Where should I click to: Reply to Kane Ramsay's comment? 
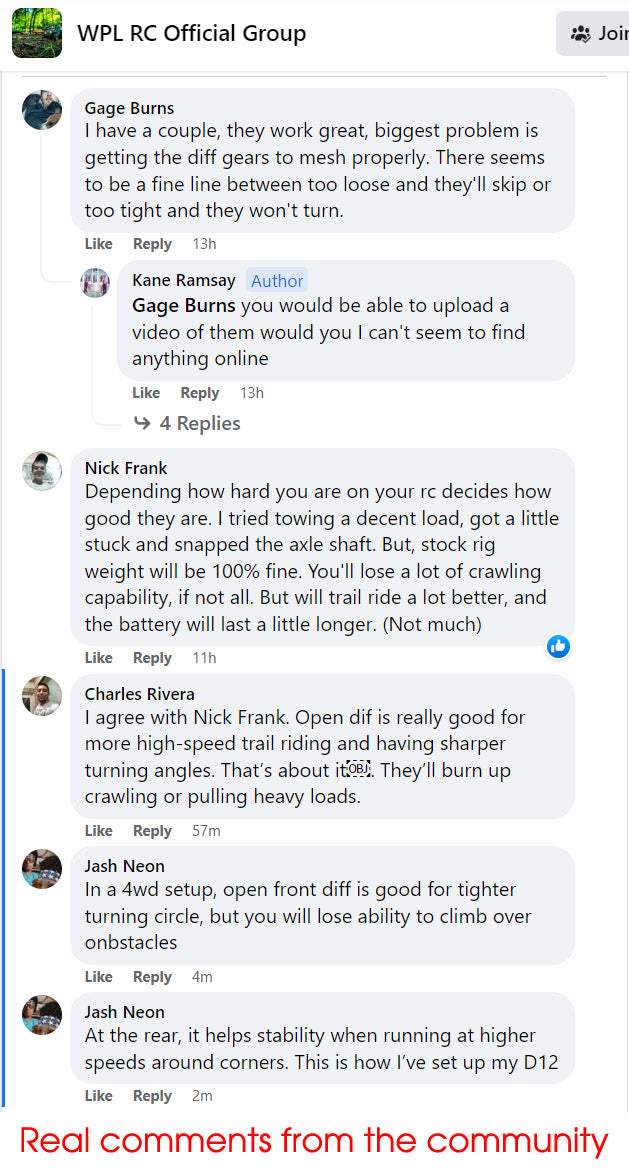200,393
